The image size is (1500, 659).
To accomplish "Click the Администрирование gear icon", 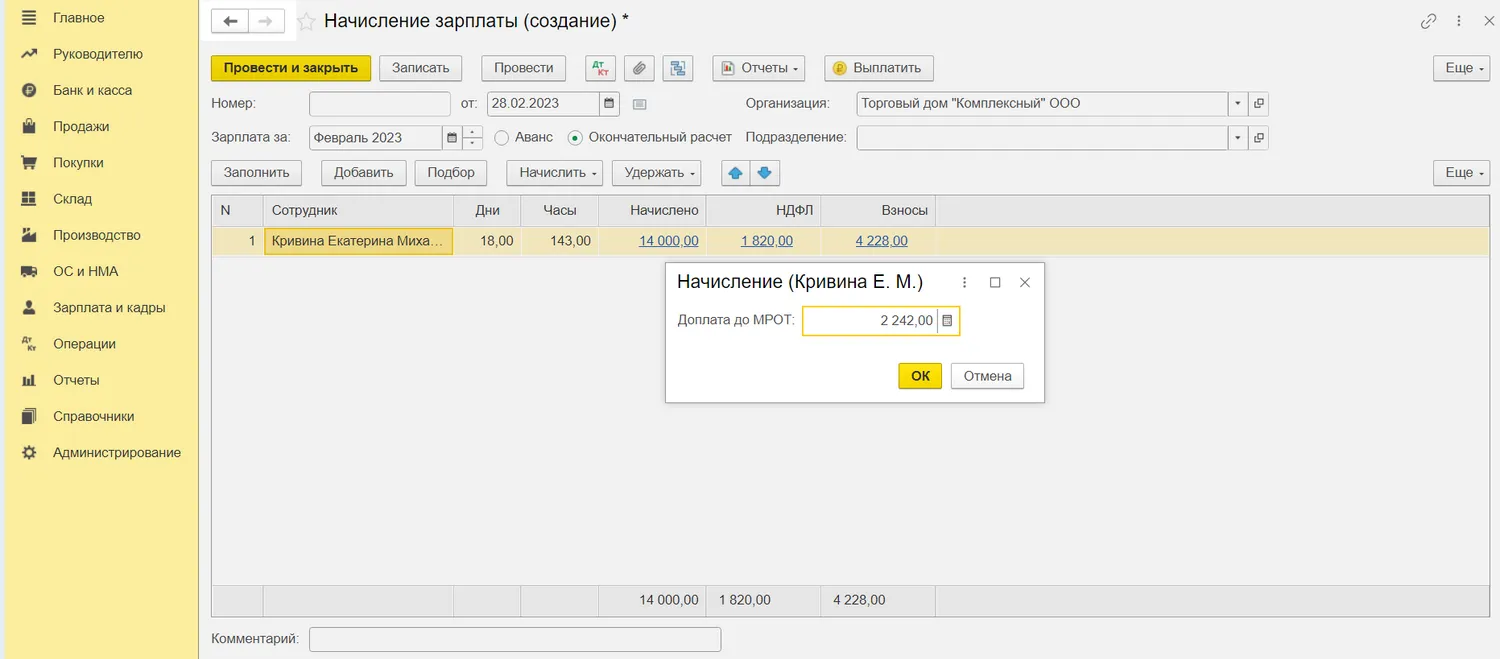I will [29, 452].
